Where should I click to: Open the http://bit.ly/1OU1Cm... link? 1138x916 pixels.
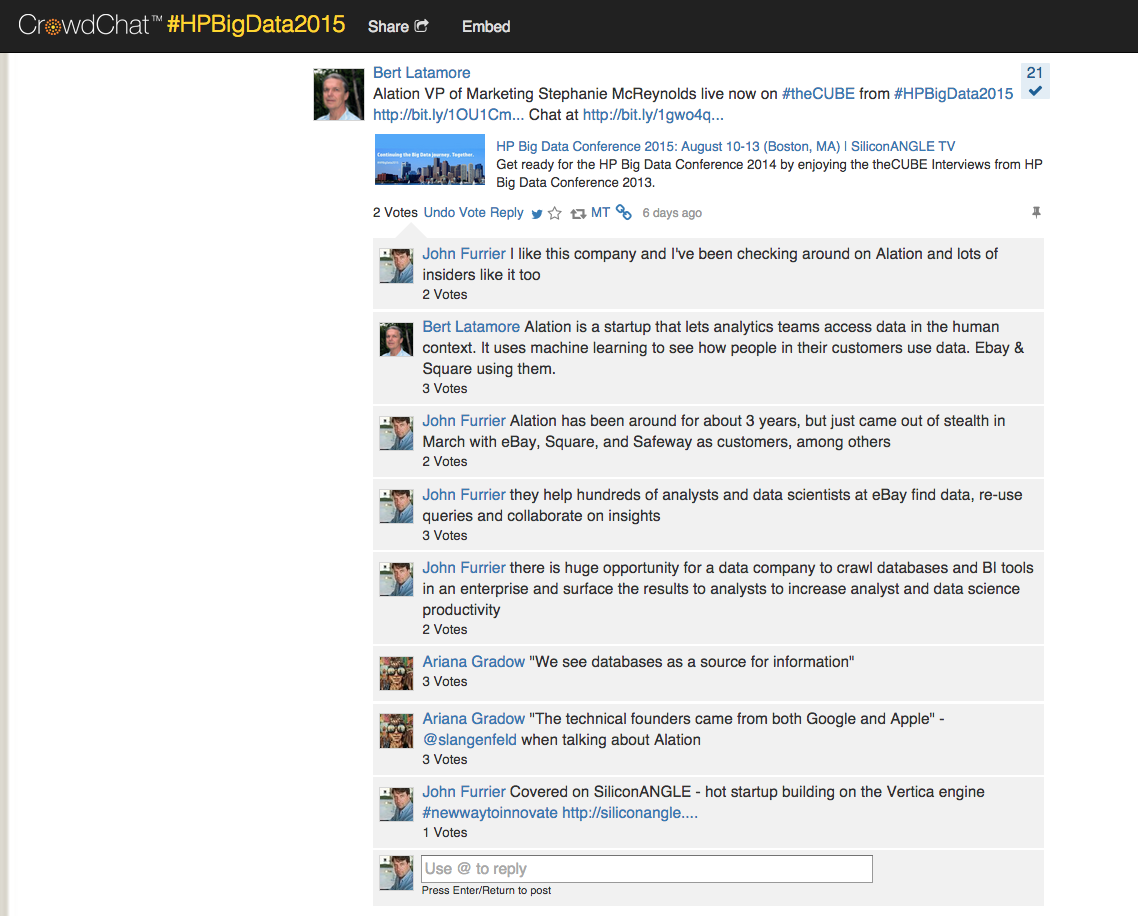449,115
